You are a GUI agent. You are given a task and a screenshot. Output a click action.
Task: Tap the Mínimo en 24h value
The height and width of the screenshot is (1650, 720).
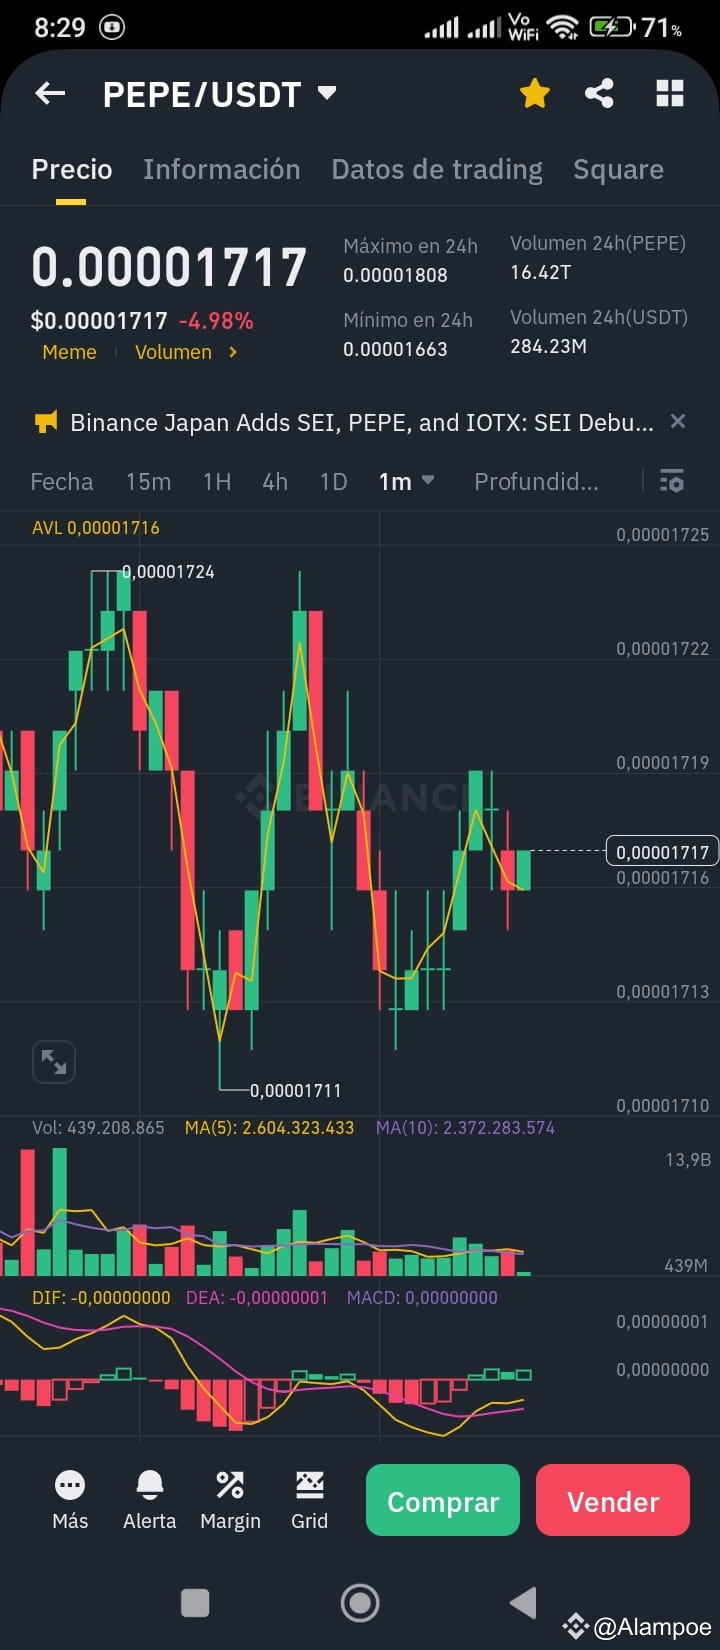click(x=395, y=349)
